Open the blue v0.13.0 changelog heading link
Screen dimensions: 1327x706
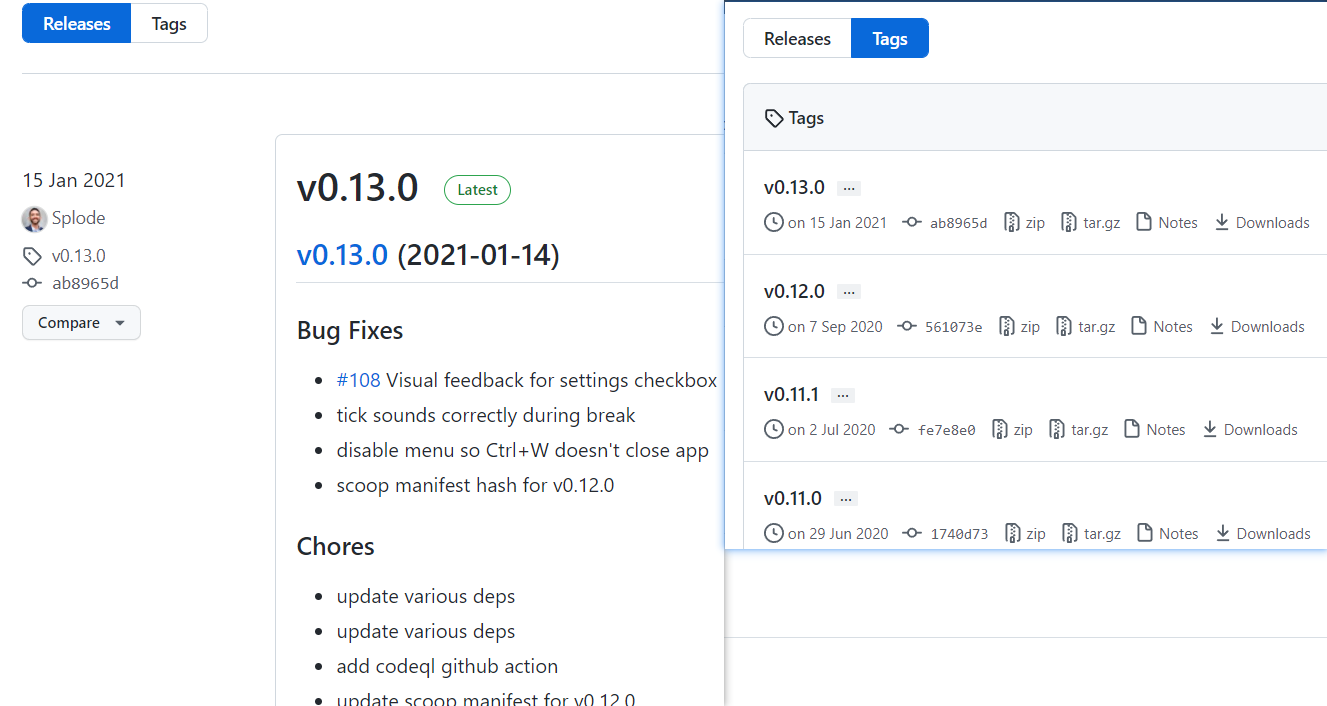342,255
